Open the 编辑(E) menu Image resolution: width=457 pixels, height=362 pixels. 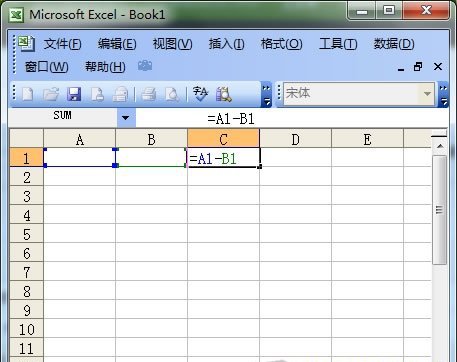point(117,44)
